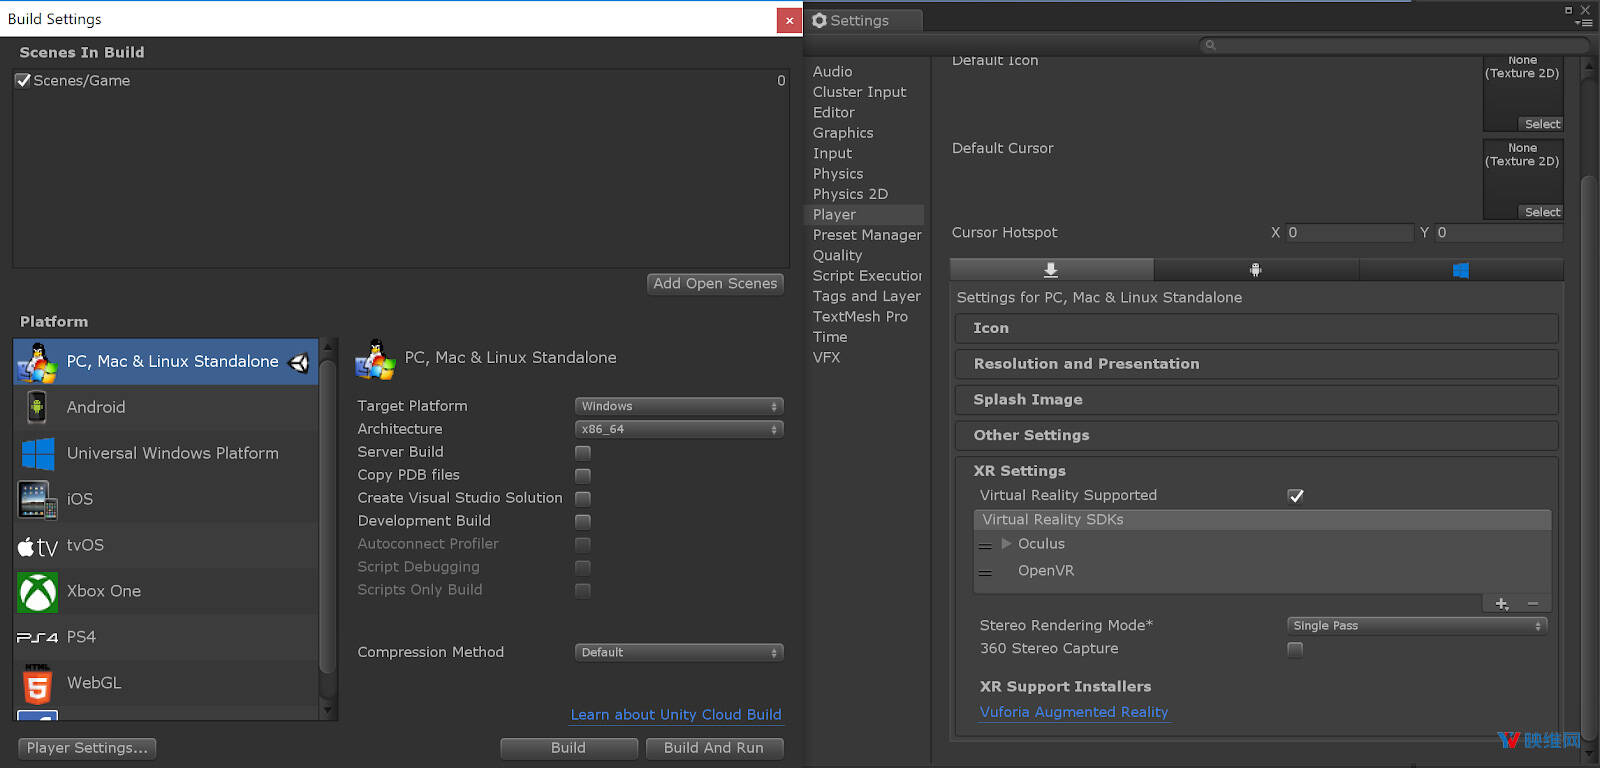The image size is (1600, 768).
Task: Select Quality in settings sidebar
Action: (837, 256)
